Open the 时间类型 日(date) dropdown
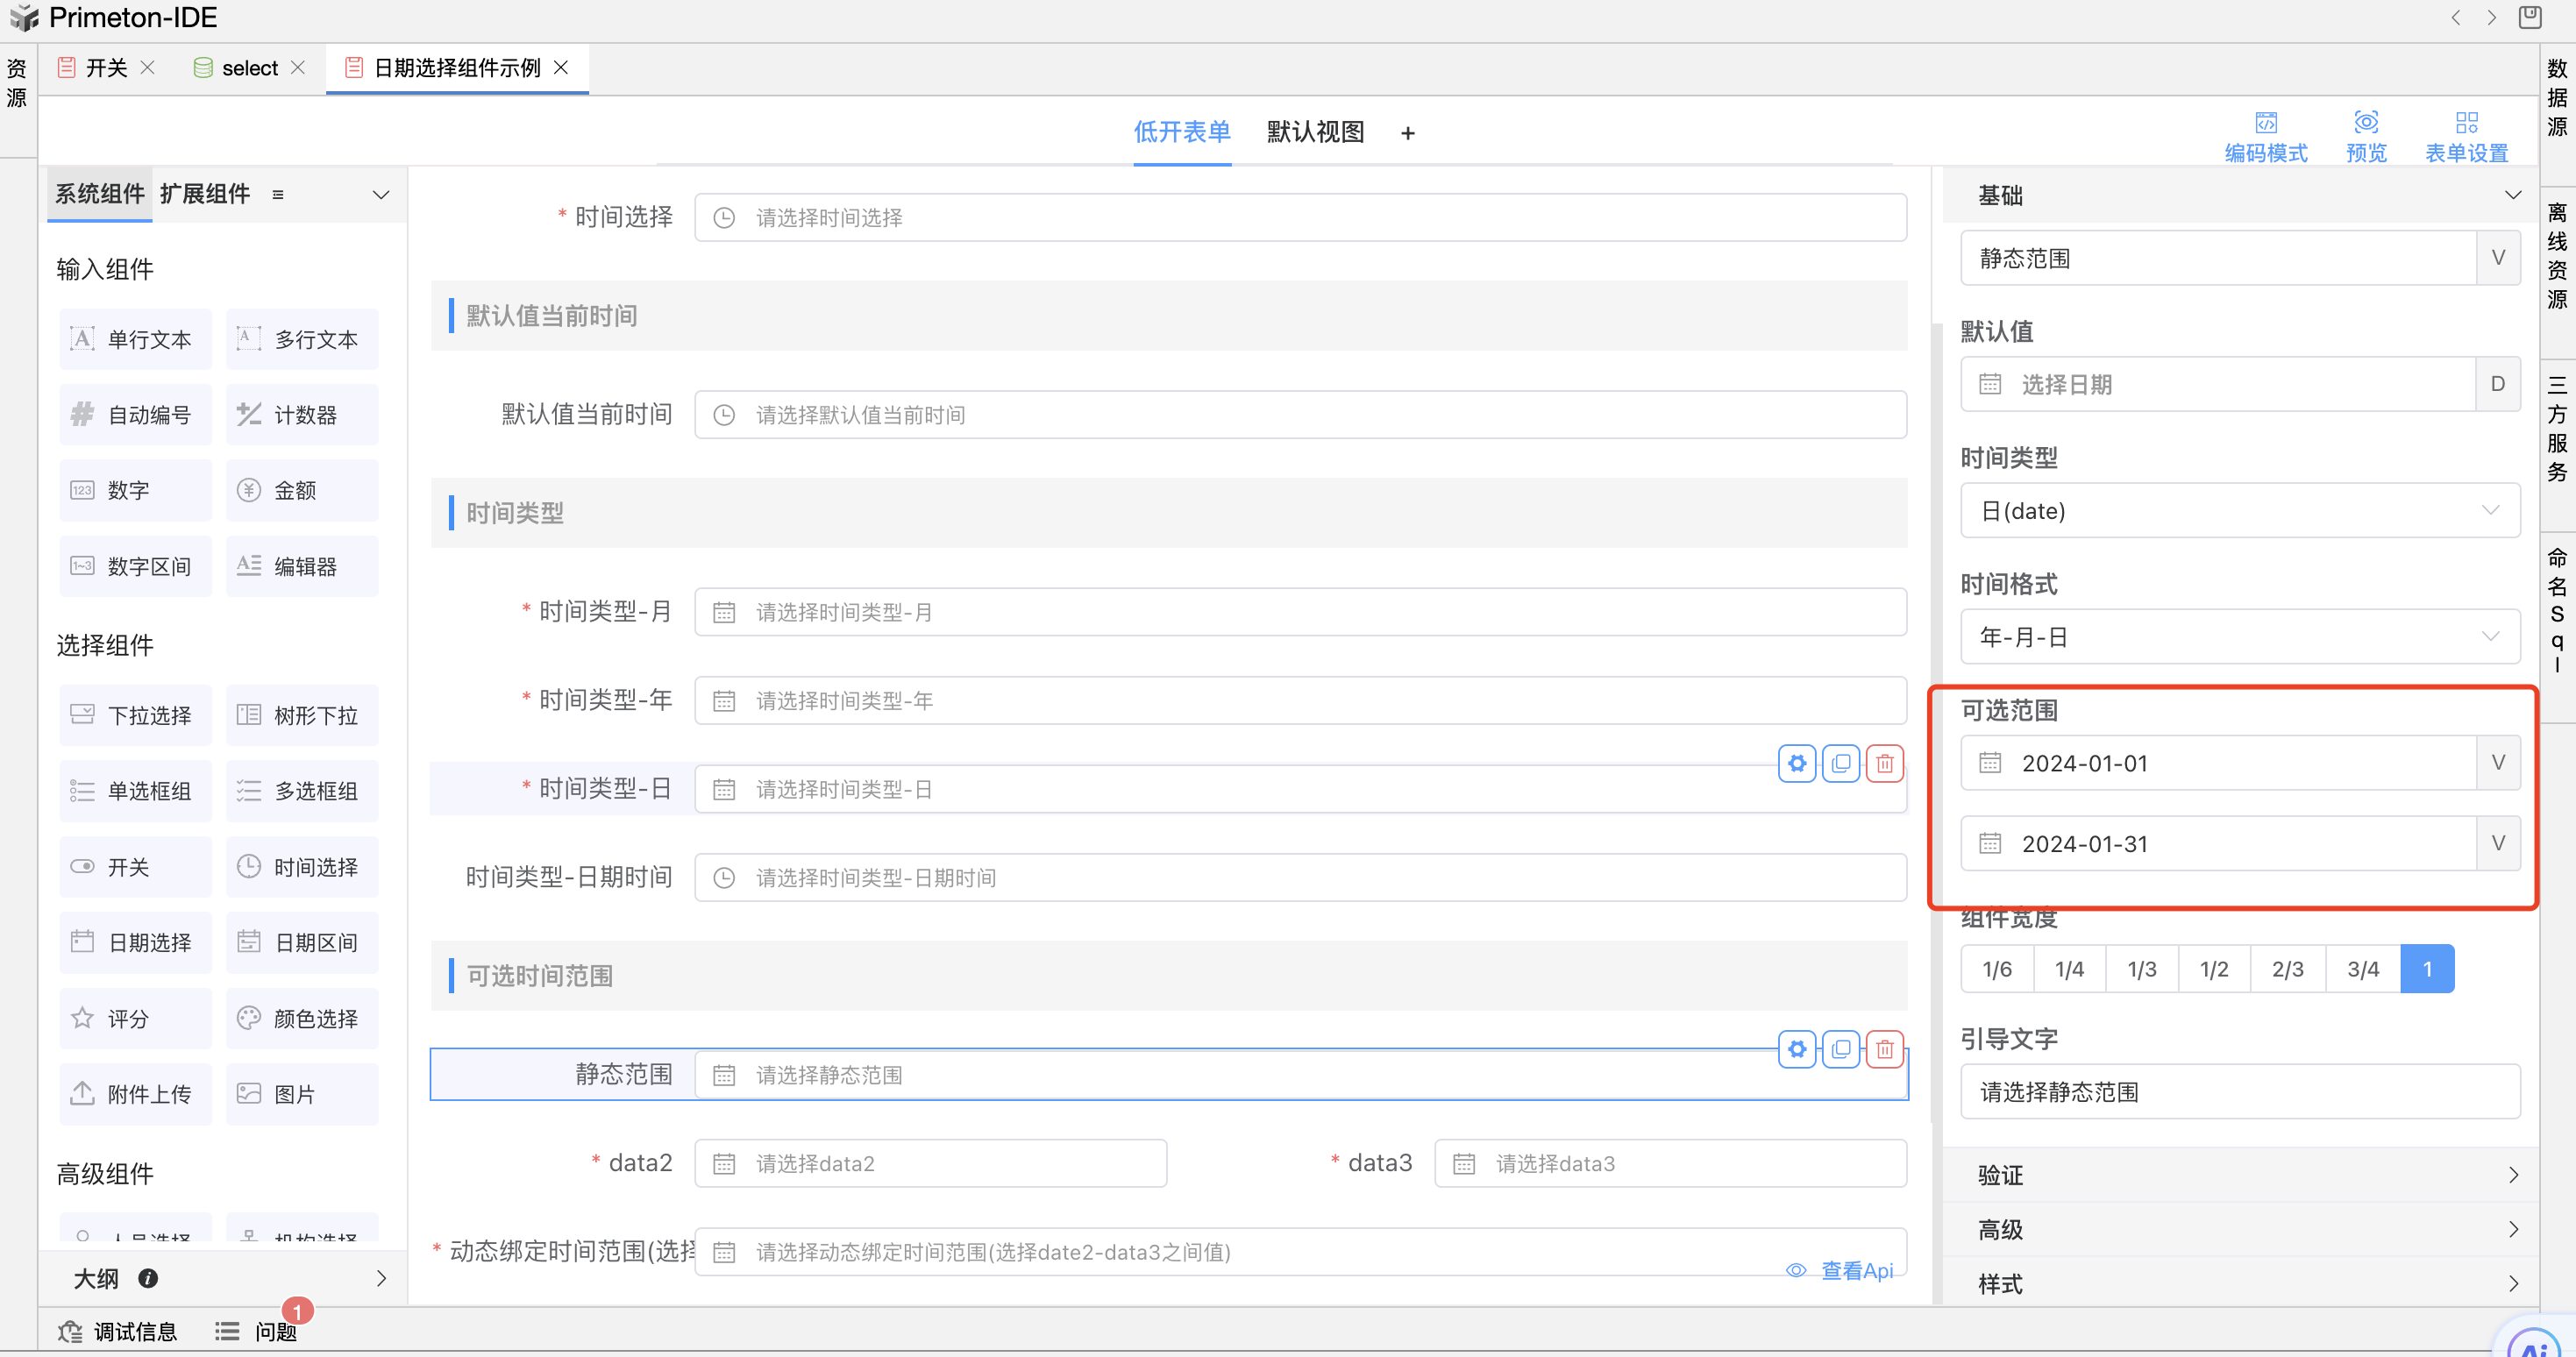This screenshot has width=2576, height=1357. 2239,511
